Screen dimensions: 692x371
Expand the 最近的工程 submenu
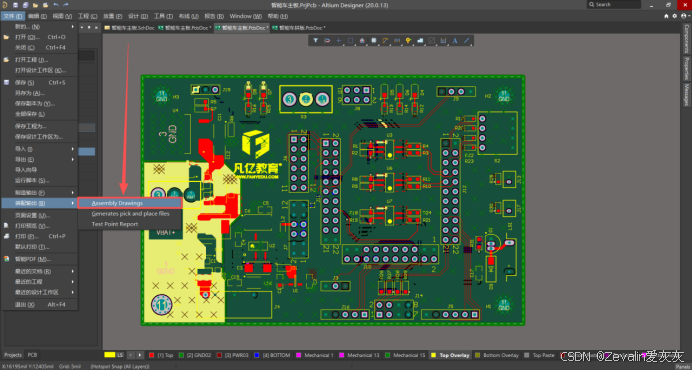tap(40, 281)
